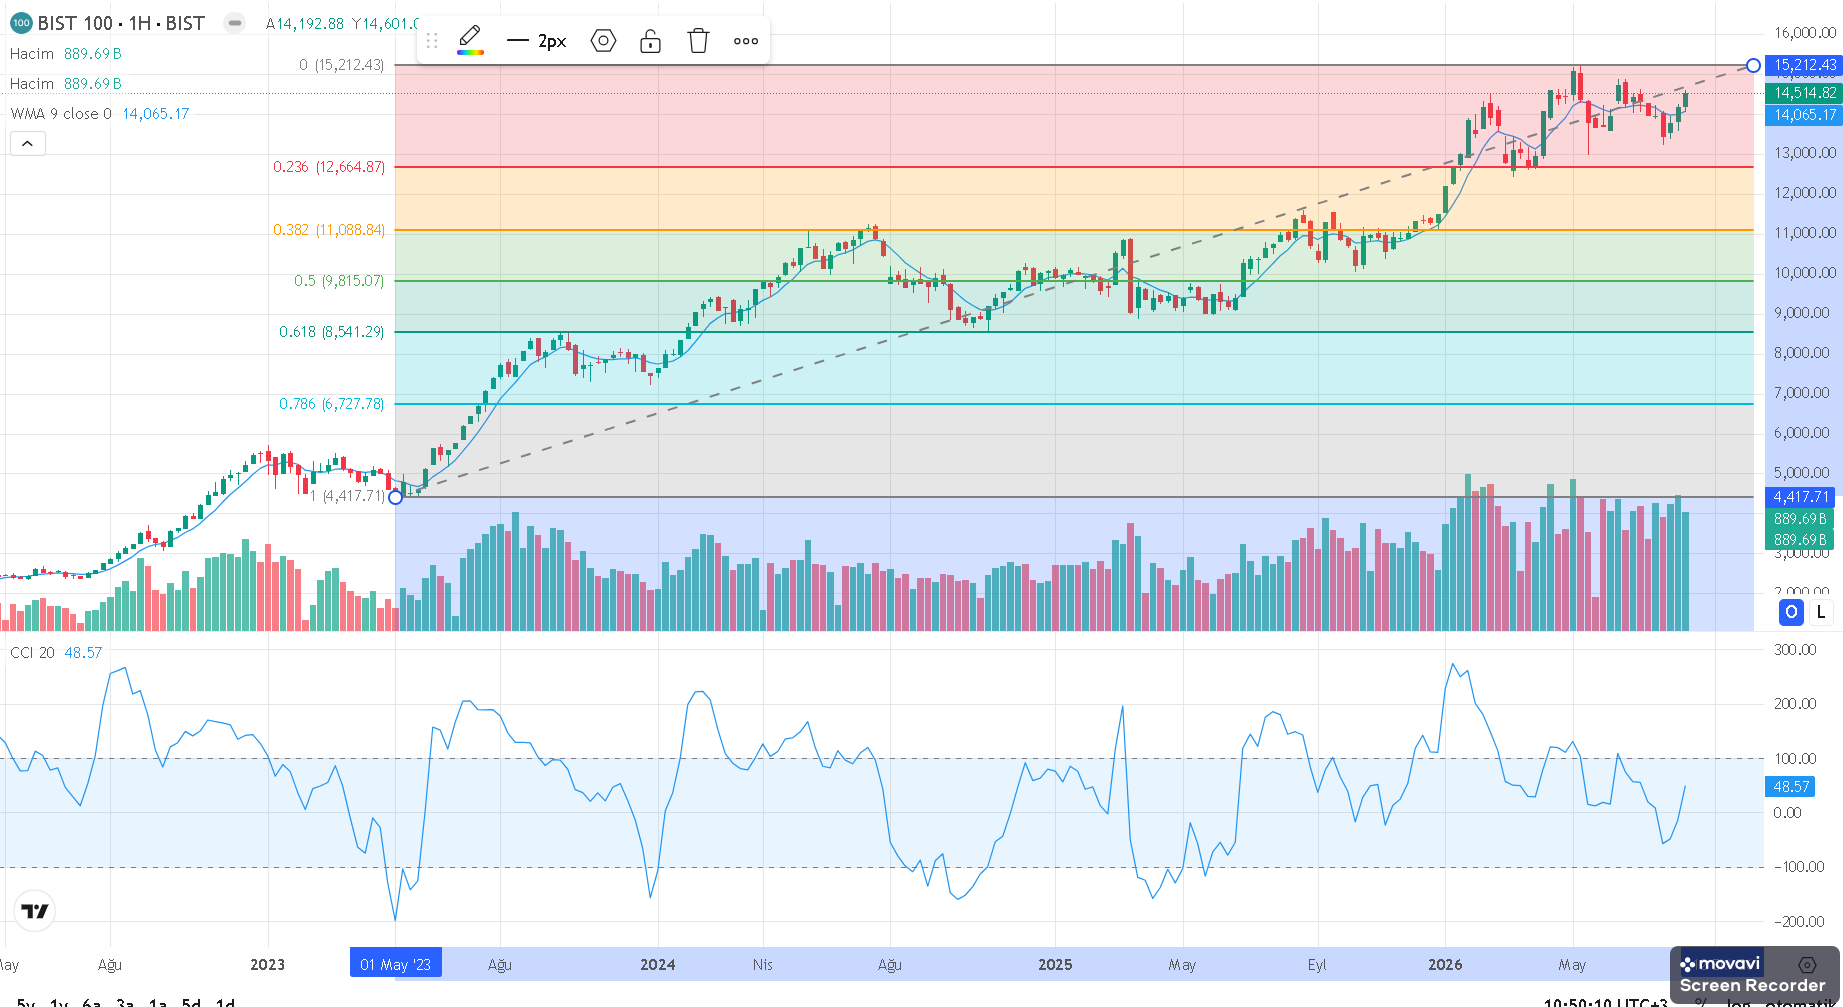Click the blue 14,065.17 WMA price scale label
The image size is (1843, 1007).
coord(1804,115)
